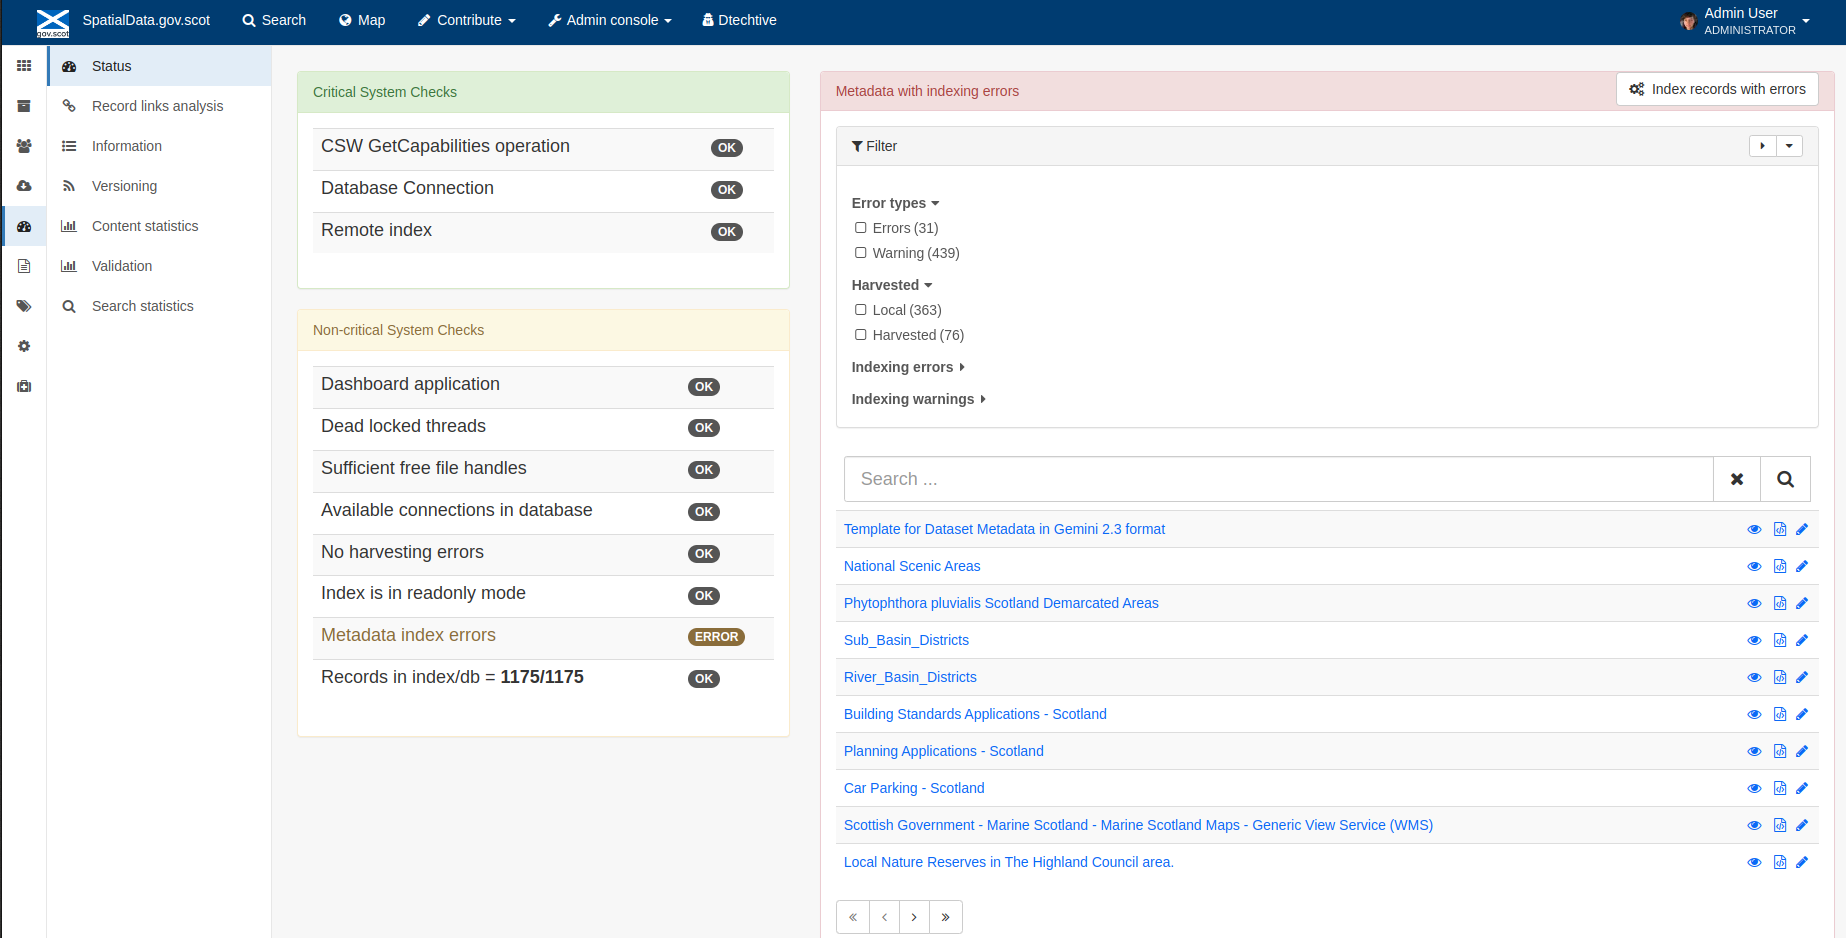1846x938 pixels.
Task: Click Index records with errors button
Action: coord(1717,89)
